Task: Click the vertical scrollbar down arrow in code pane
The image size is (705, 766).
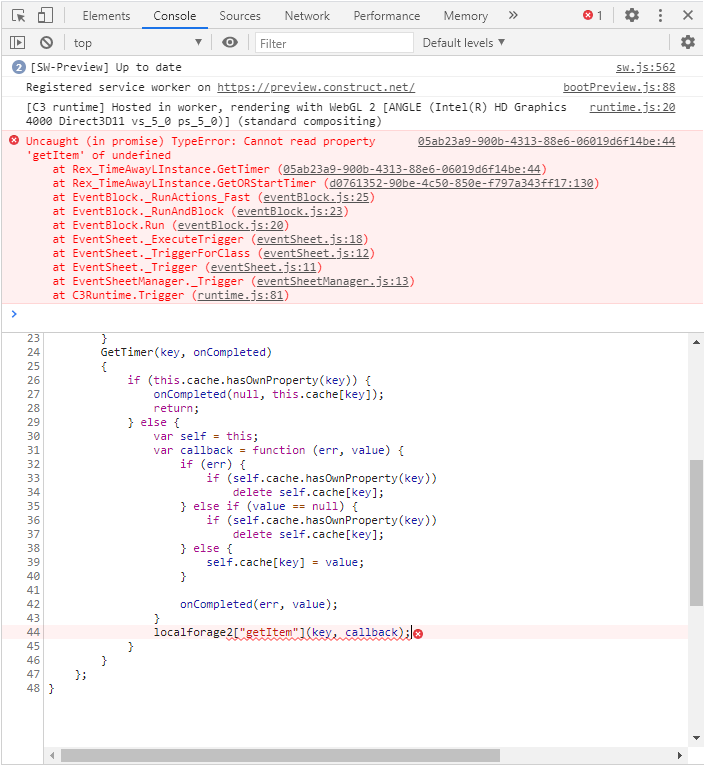Action: click(x=696, y=738)
